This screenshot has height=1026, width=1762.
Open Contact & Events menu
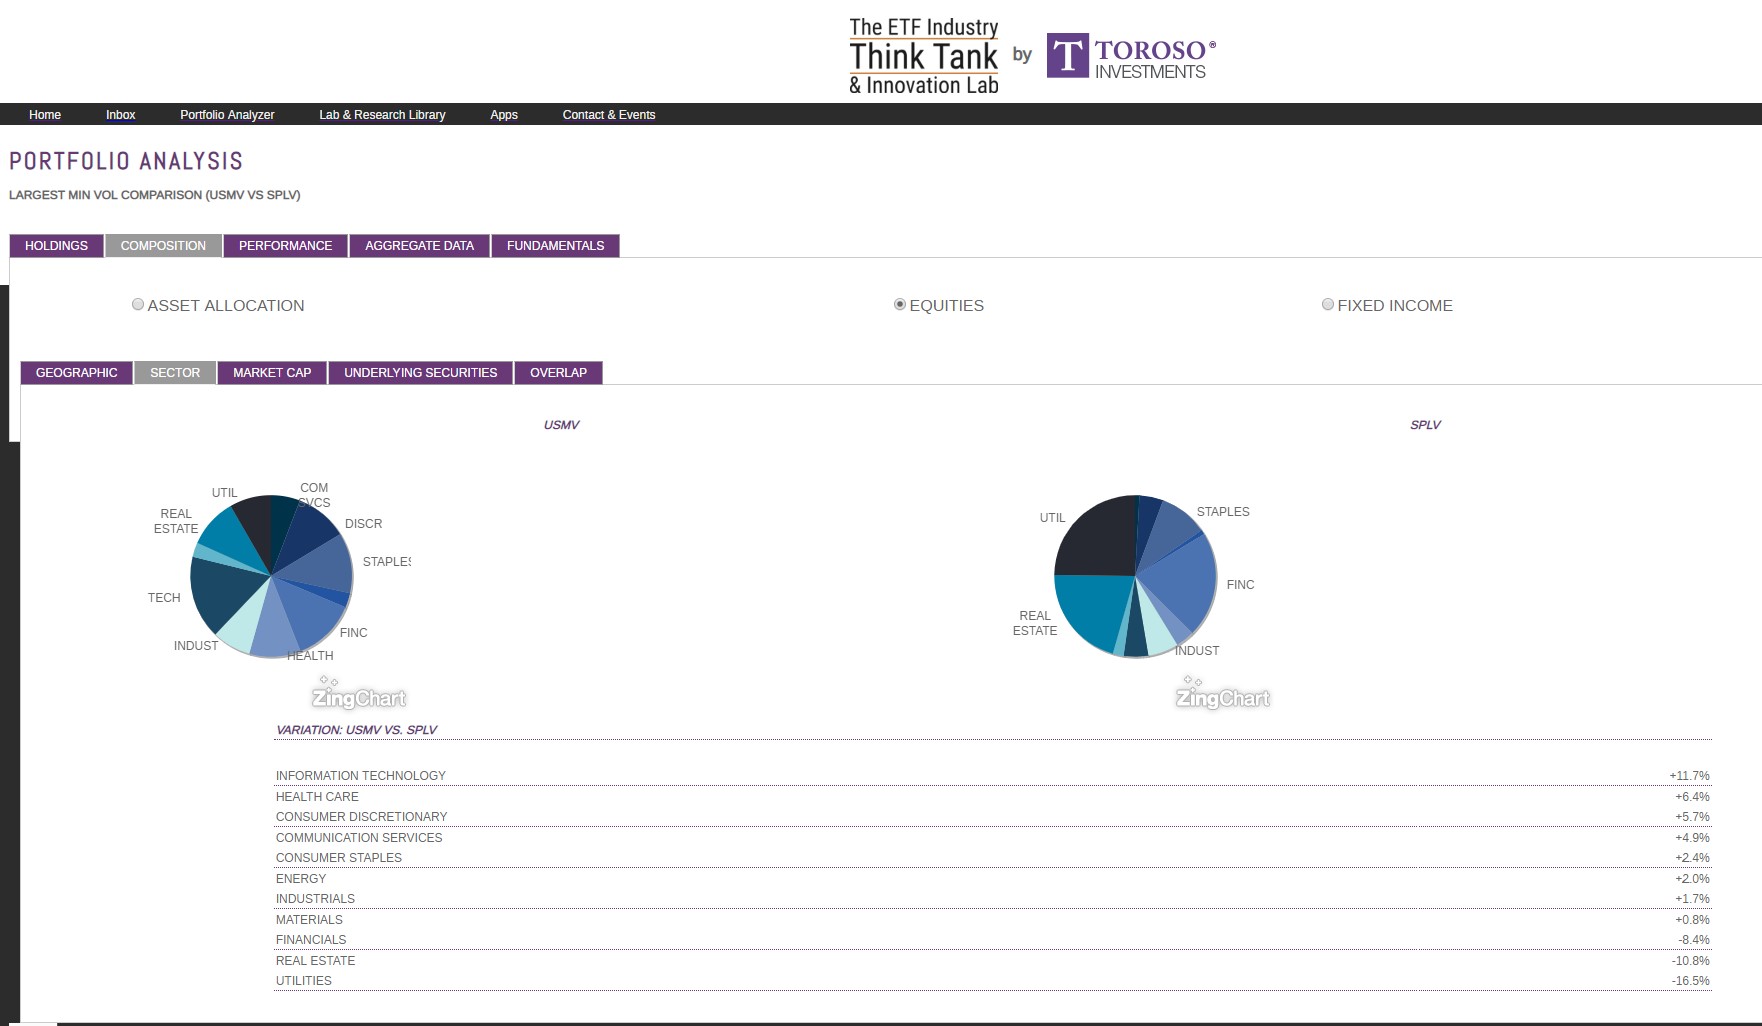pos(609,115)
